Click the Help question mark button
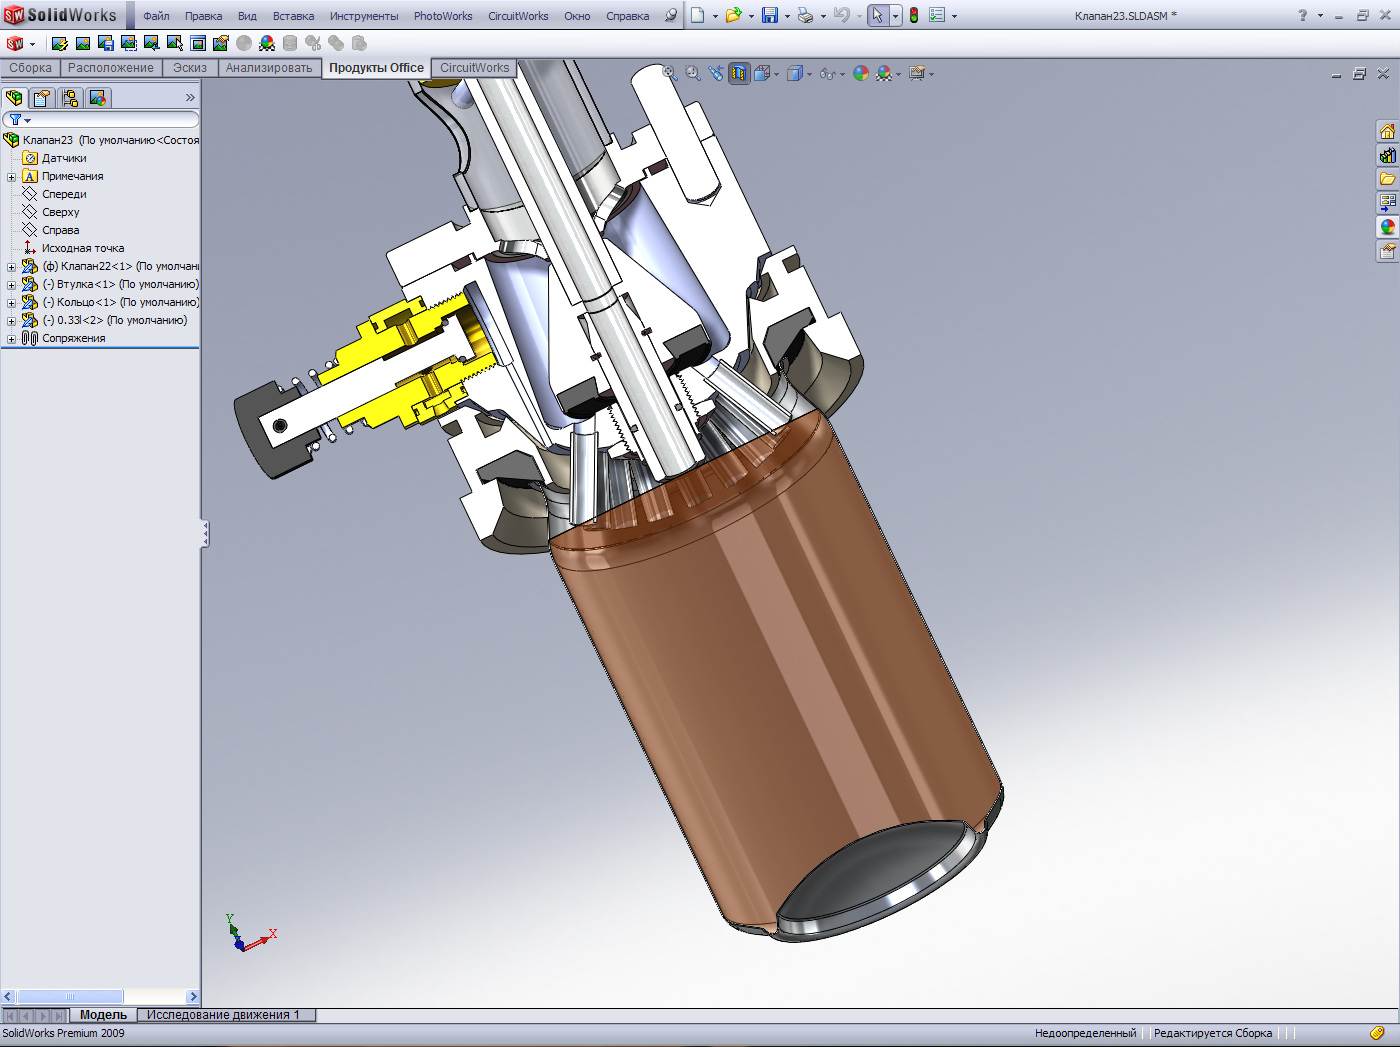Image resolution: width=1400 pixels, height=1047 pixels. [1302, 15]
